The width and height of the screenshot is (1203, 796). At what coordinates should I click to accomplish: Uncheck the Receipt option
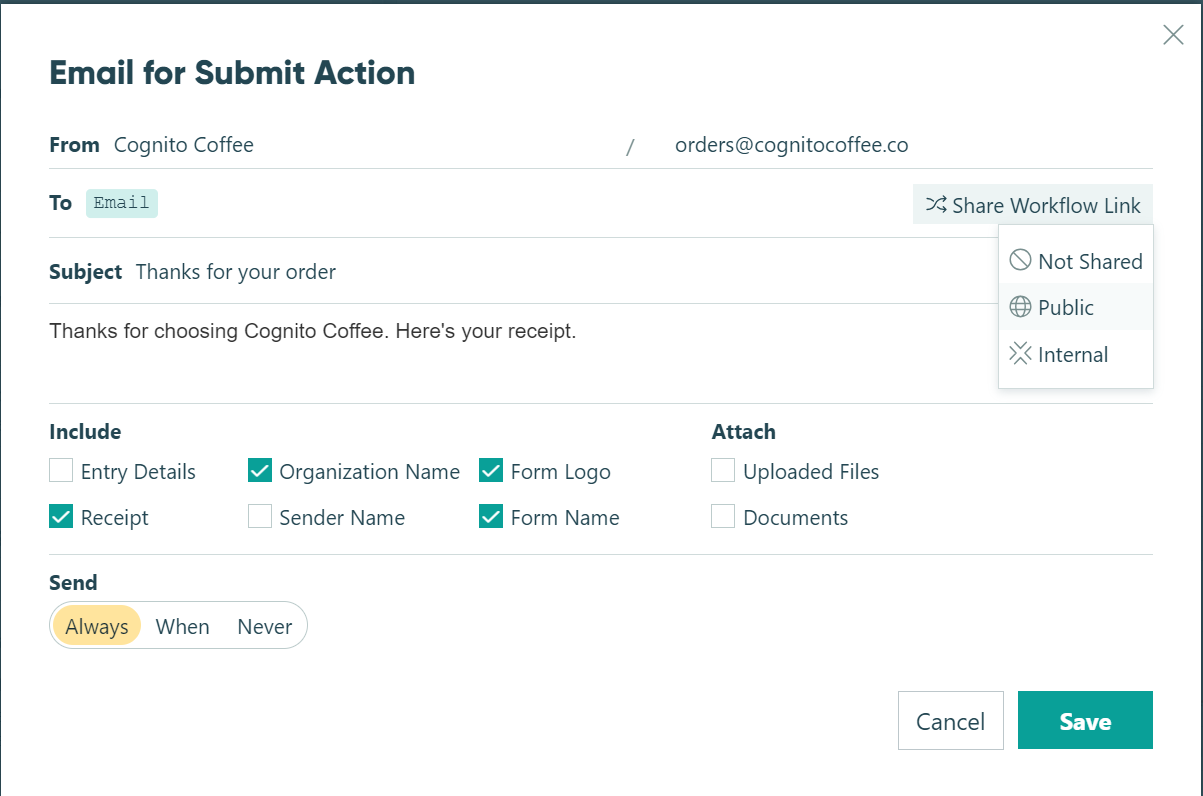(60, 516)
